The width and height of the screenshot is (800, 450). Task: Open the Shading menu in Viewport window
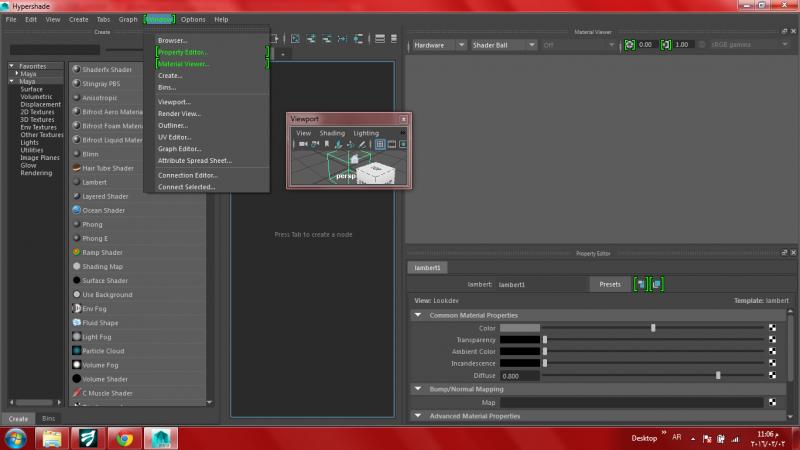pos(332,133)
